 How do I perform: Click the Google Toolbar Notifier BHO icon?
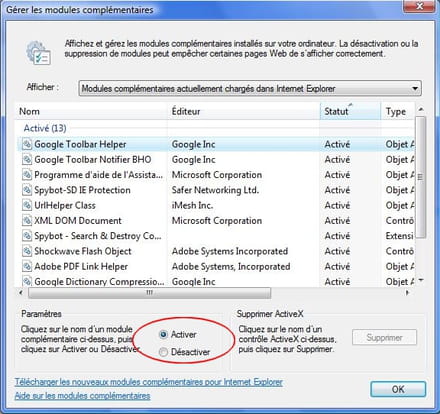pos(27,160)
